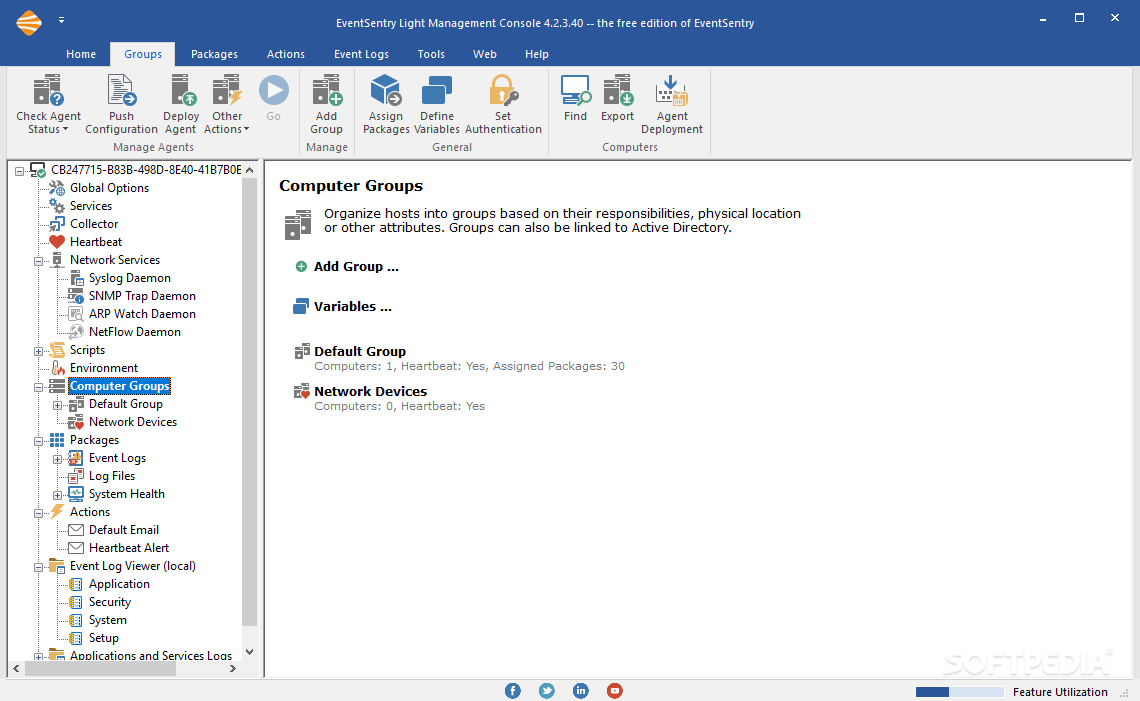Select Setup log in the tree
The image size is (1140, 701).
coord(103,638)
